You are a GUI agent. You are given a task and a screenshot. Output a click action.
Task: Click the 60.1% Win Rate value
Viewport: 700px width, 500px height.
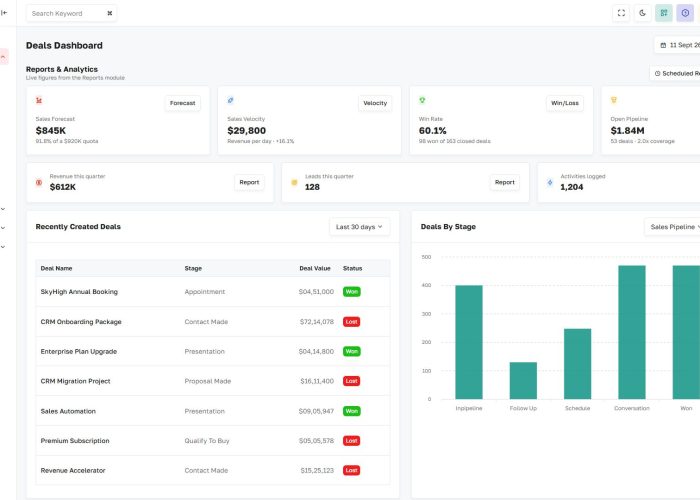[x=432, y=131]
